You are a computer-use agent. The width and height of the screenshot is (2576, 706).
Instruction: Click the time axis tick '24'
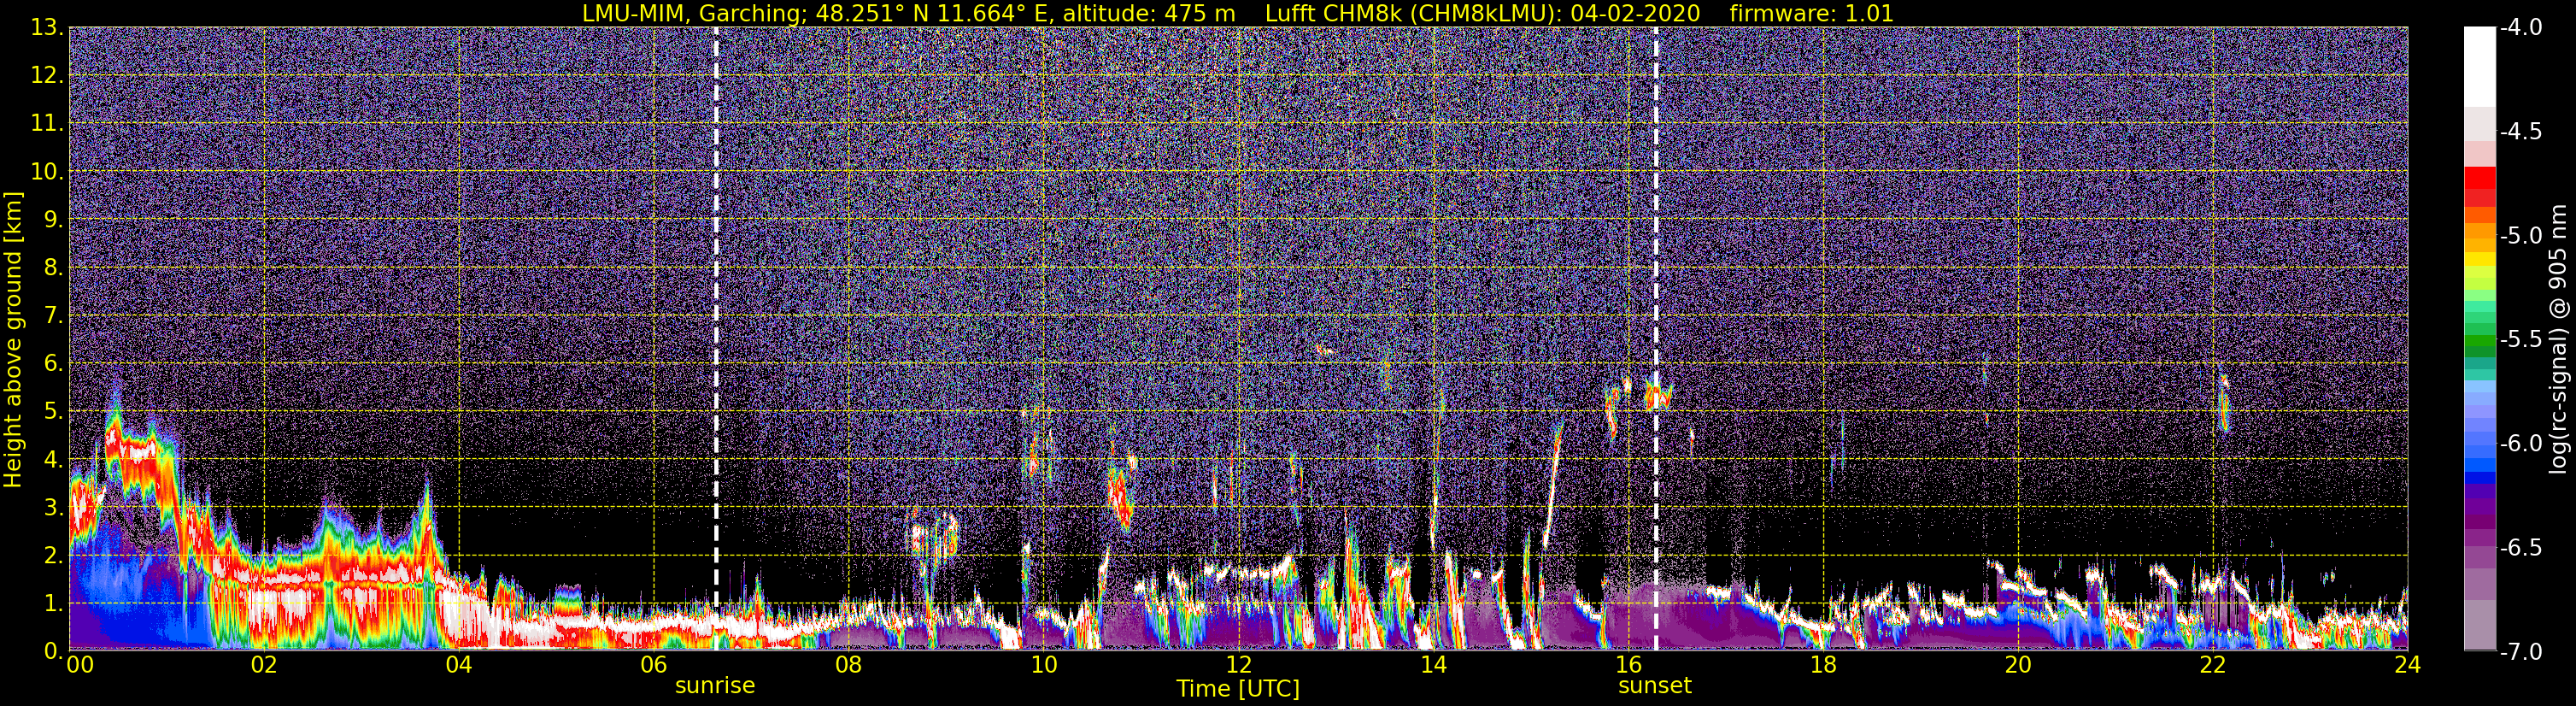[2408, 665]
